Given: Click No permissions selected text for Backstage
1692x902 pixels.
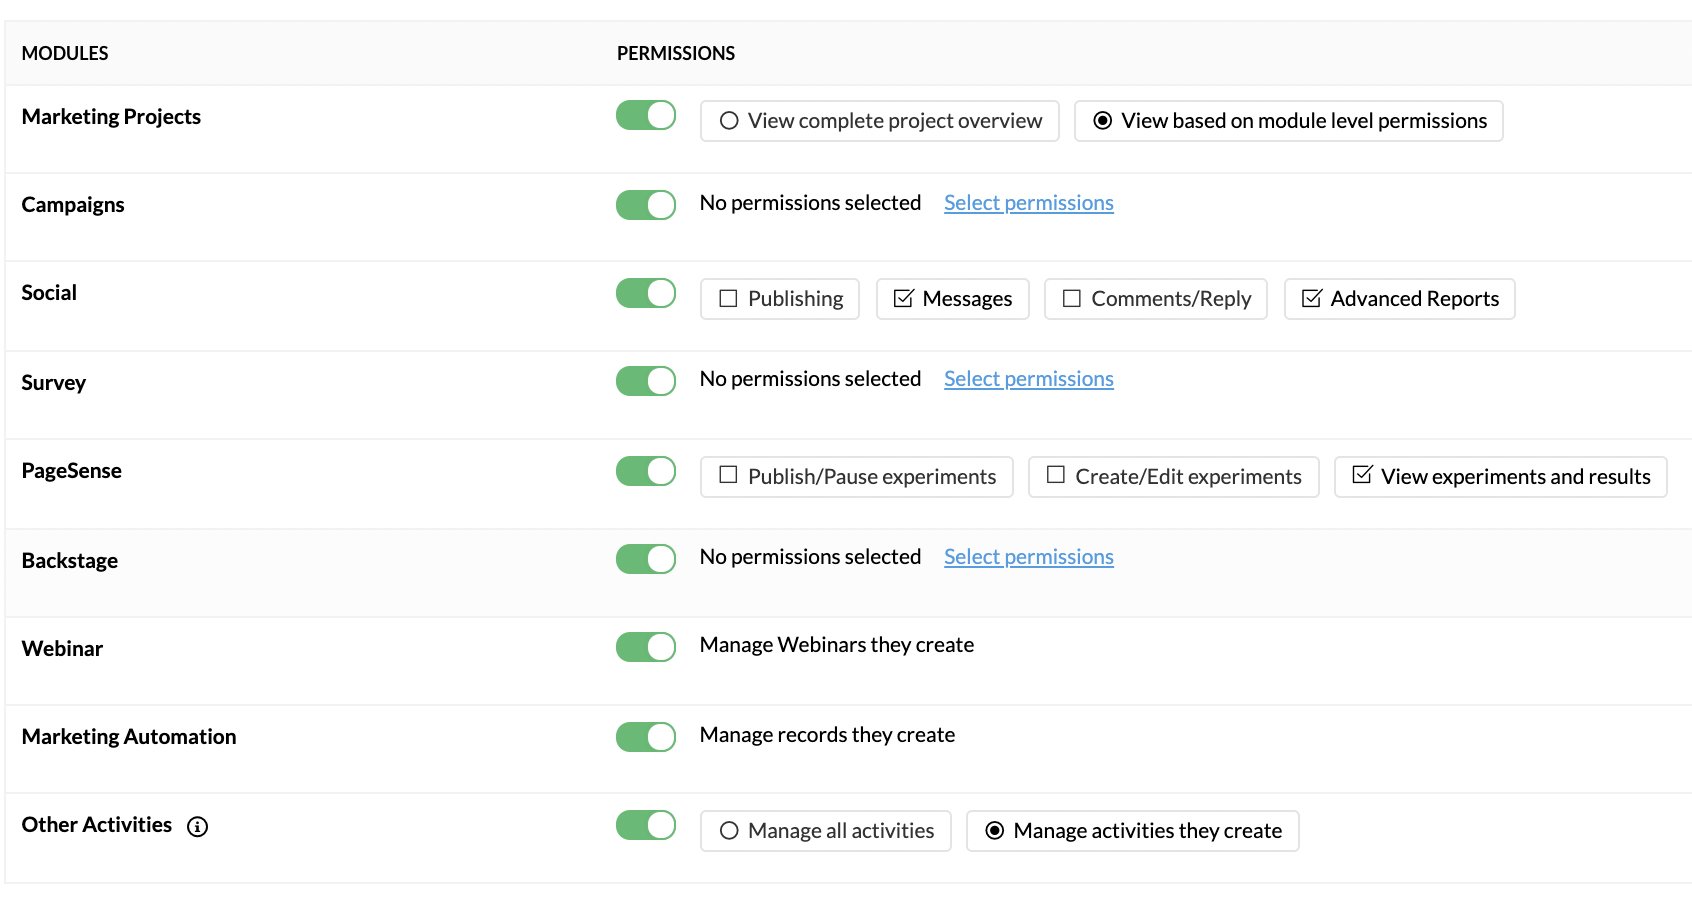Looking at the screenshot, I should pos(811,557).
